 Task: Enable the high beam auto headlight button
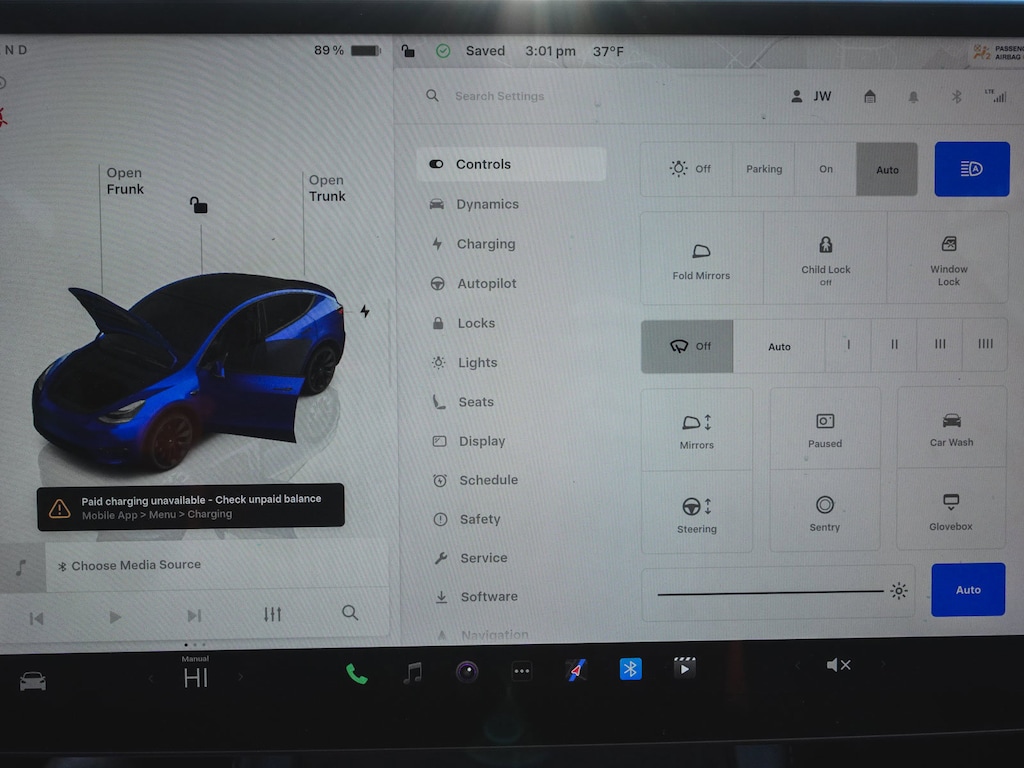(971, 169)
